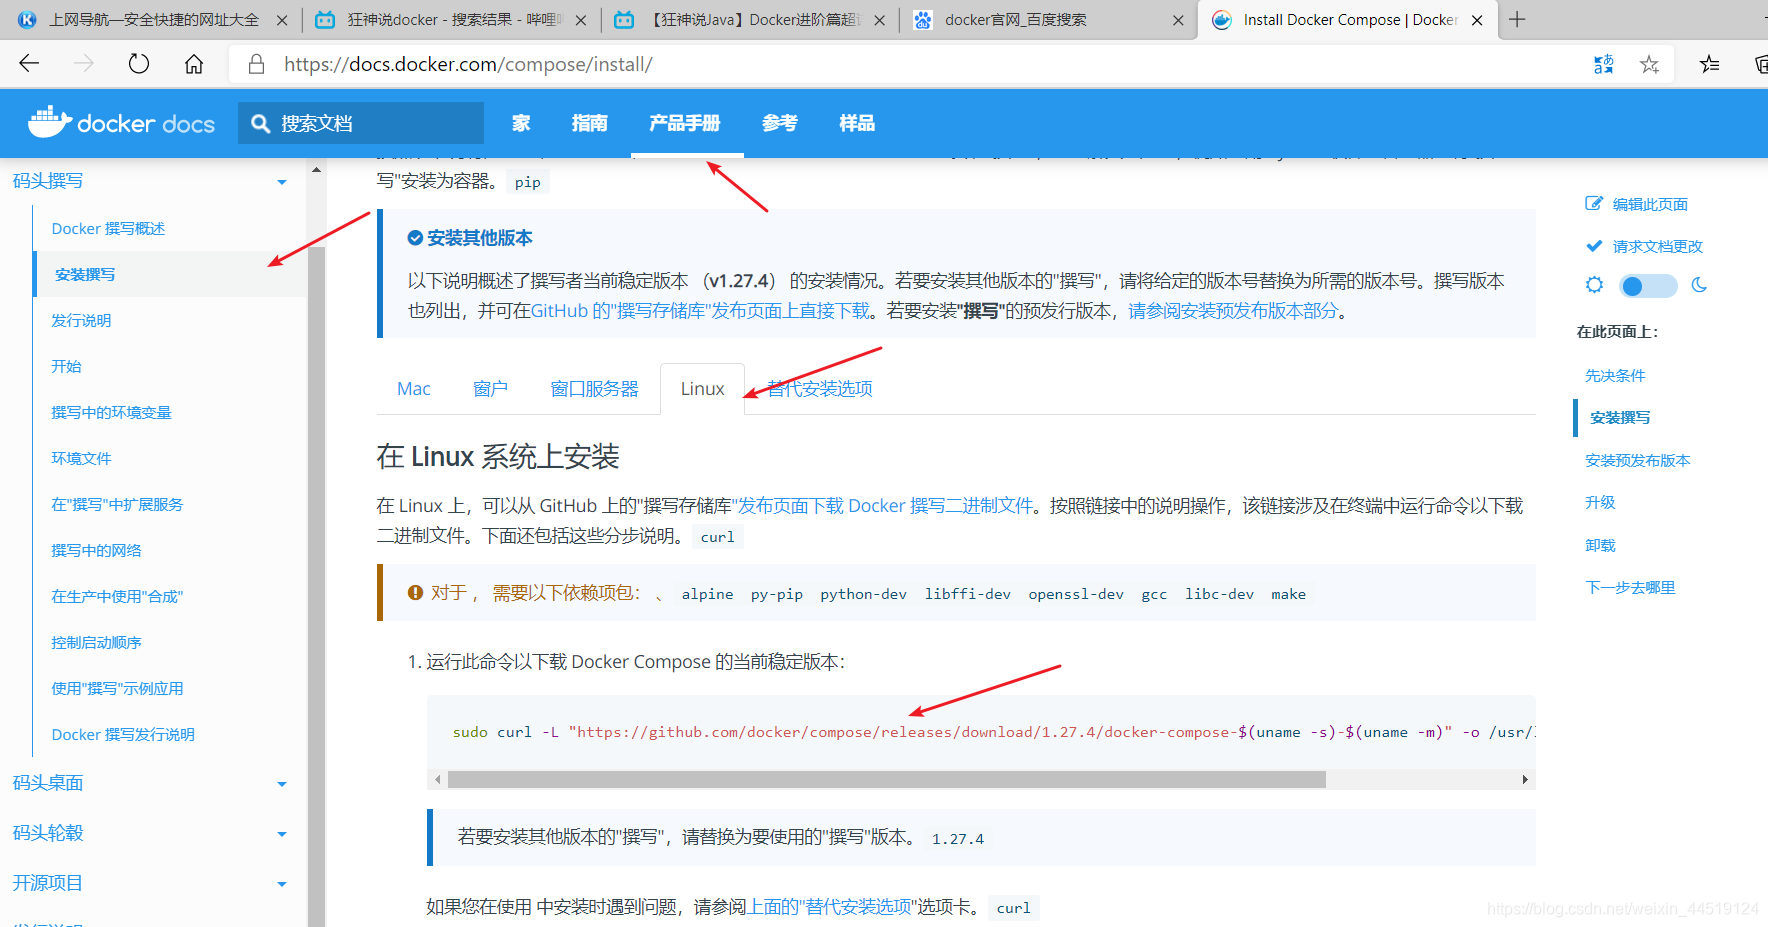1768x927 pixels.
Task: Click the left sidebar vertical scrollbar
Action: coord(316,586)
